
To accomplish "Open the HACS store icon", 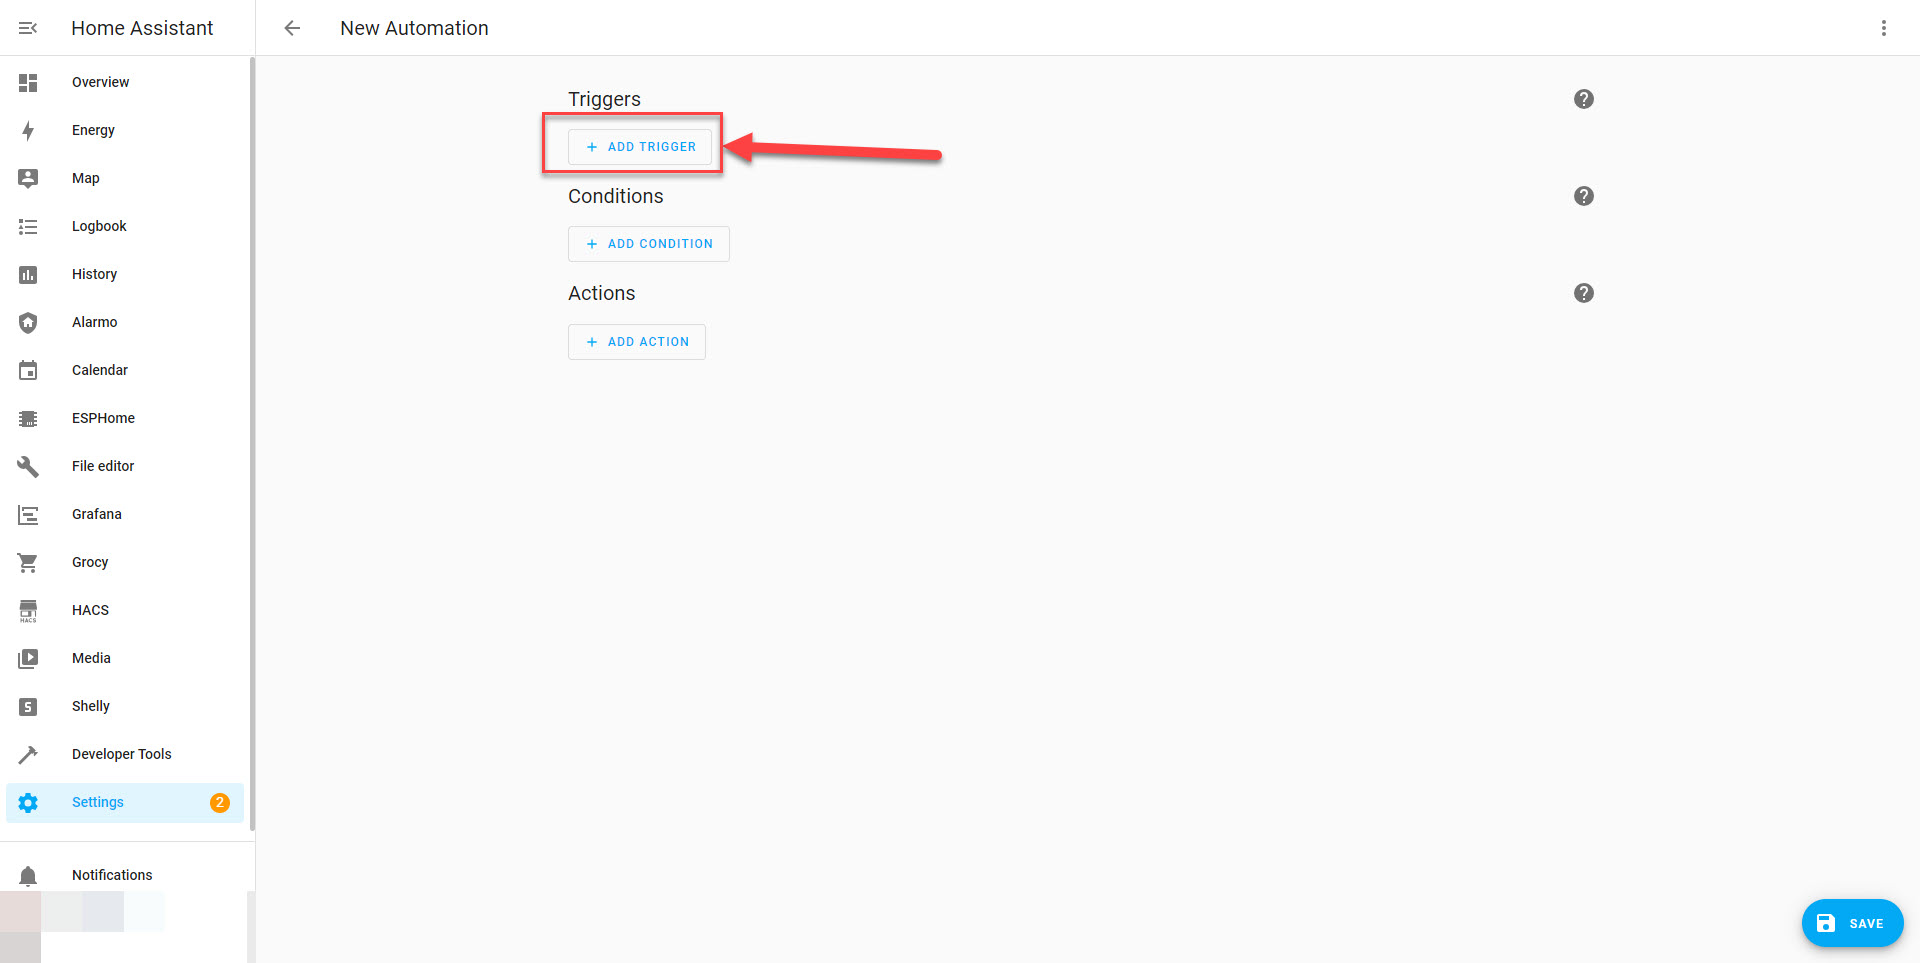I will pos(28,611).
